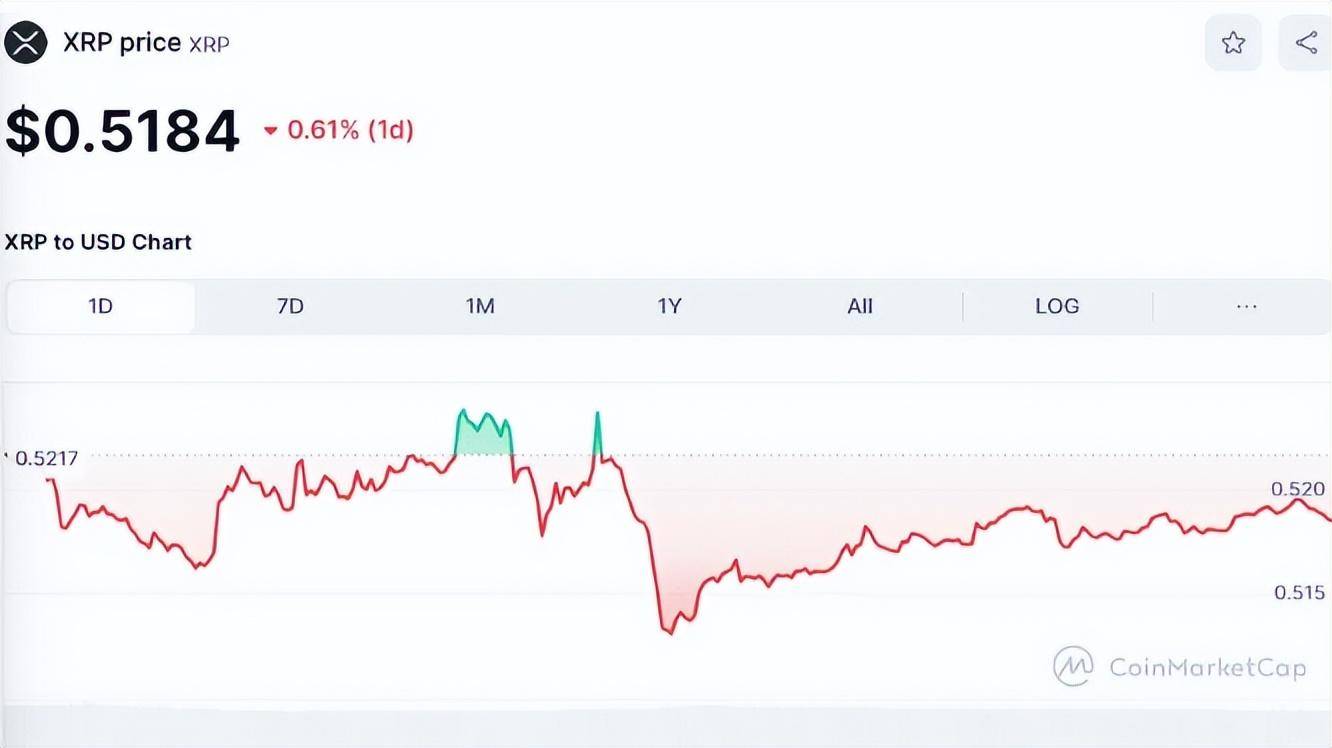Click the CoinMarketCap watermark logo
The image size is (1332, 748).
(1180, 666)
